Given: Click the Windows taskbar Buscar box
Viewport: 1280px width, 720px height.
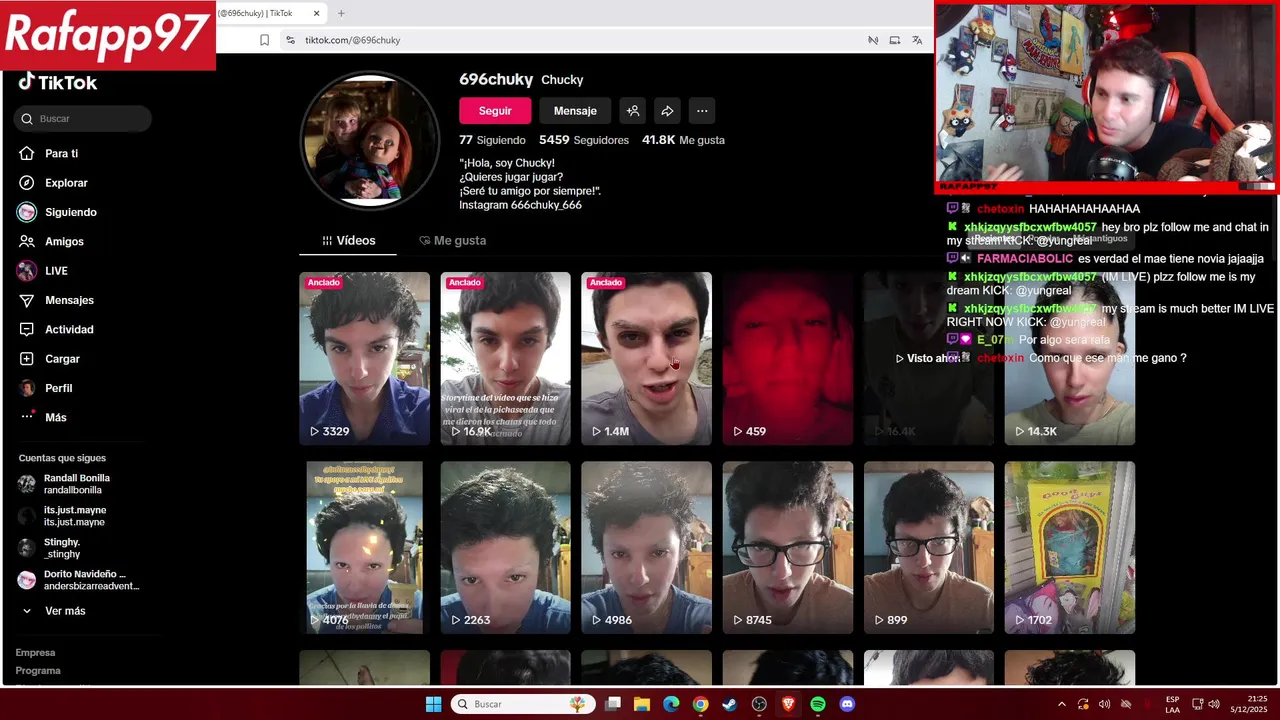Looking at the screenshot, I should click(x=523, y=704).
